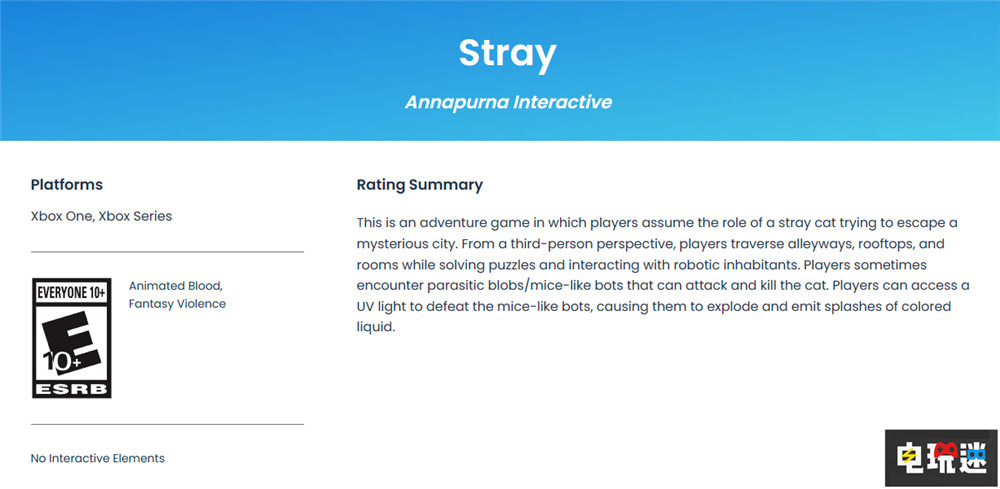The width and height of the screenshot is (1000, 489).
Task: Click the ESRB Everyone 10+ rating icon
Action: 72,338
